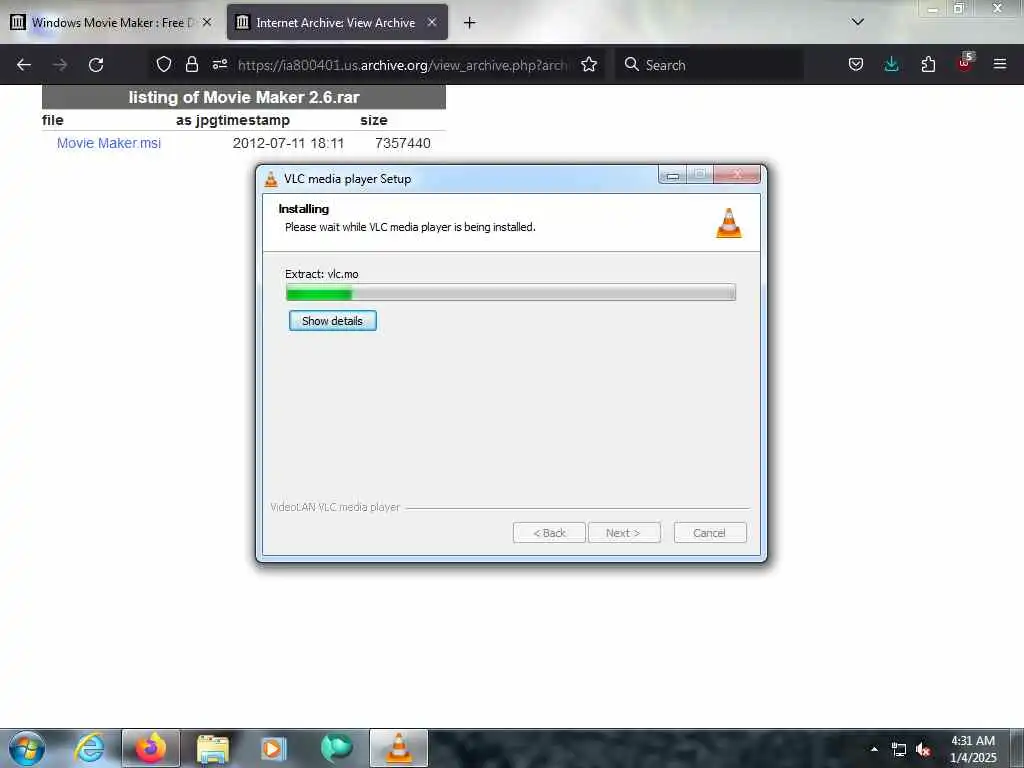
Task: Open the site permissions icon in address bar
Action: (219, 64)
